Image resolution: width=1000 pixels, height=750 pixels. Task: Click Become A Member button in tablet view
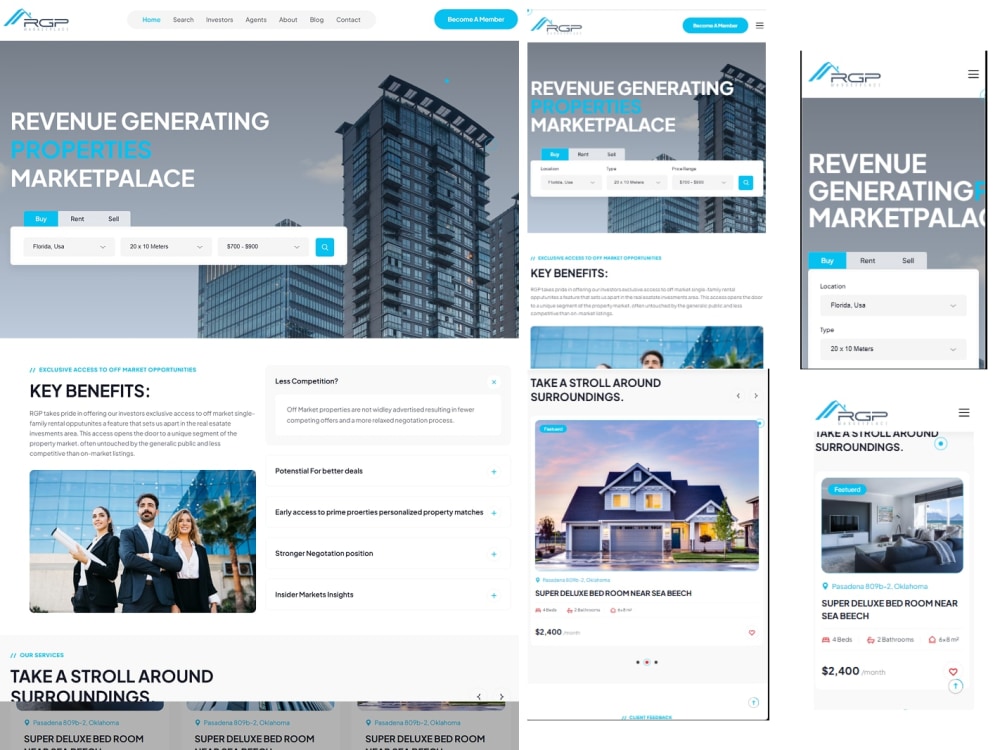tap(715, 26)
